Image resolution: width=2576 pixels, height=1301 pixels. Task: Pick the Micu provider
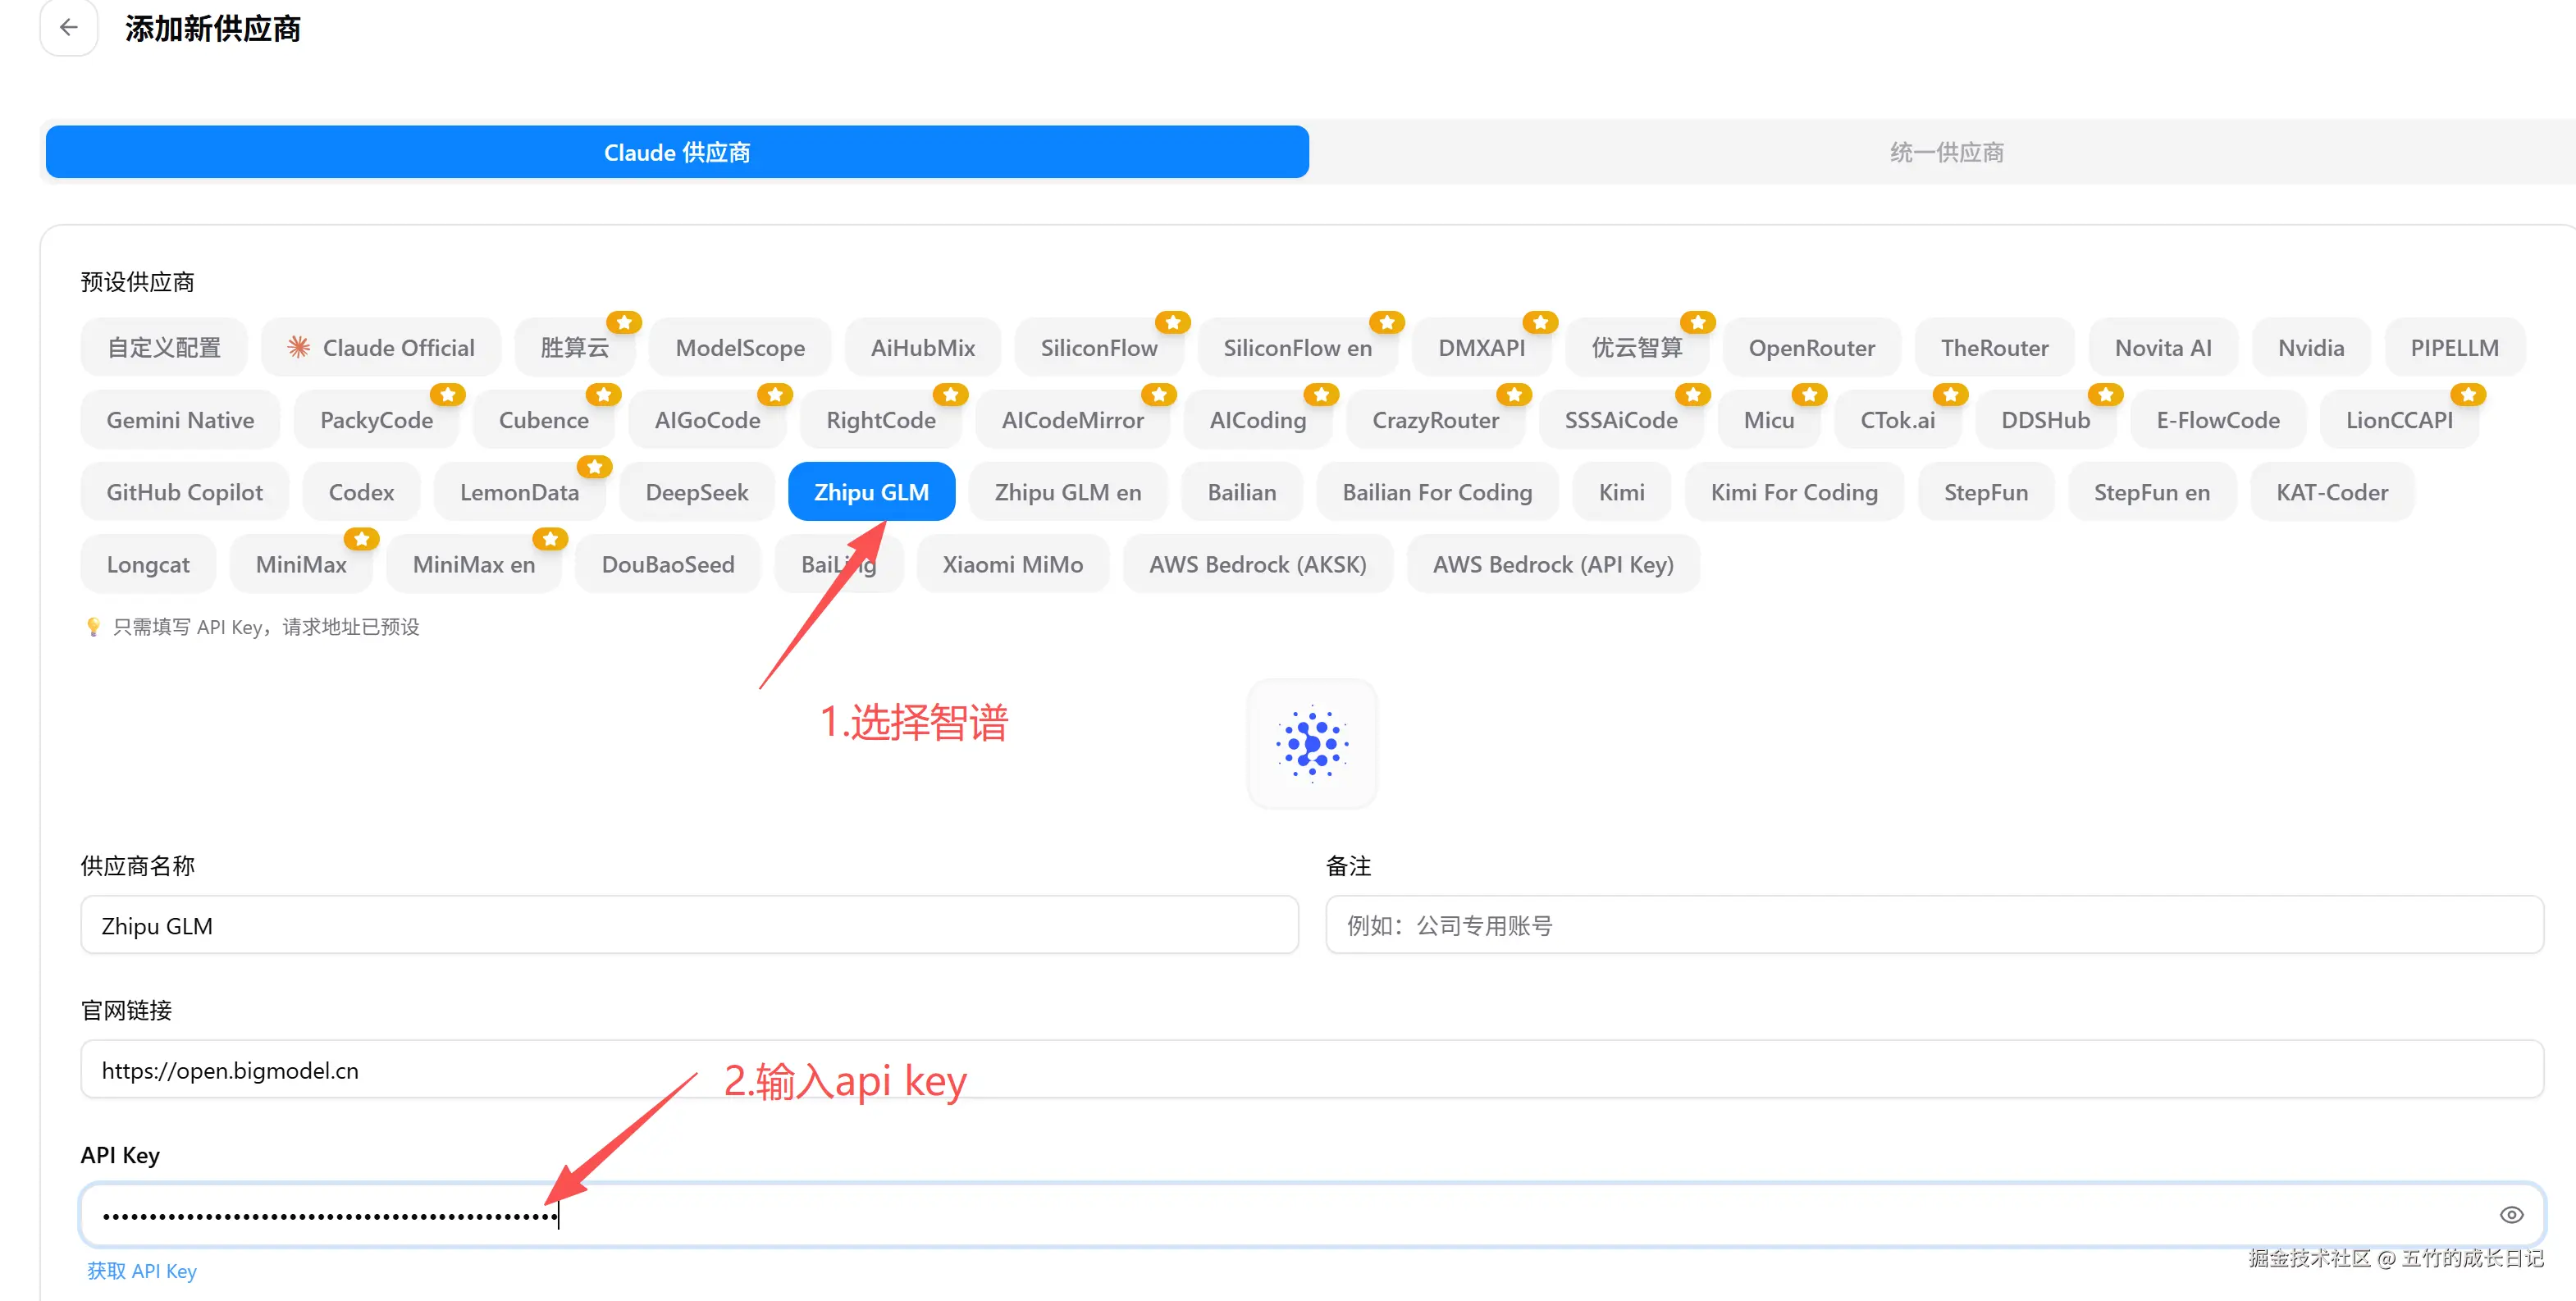pos(1769,420)
